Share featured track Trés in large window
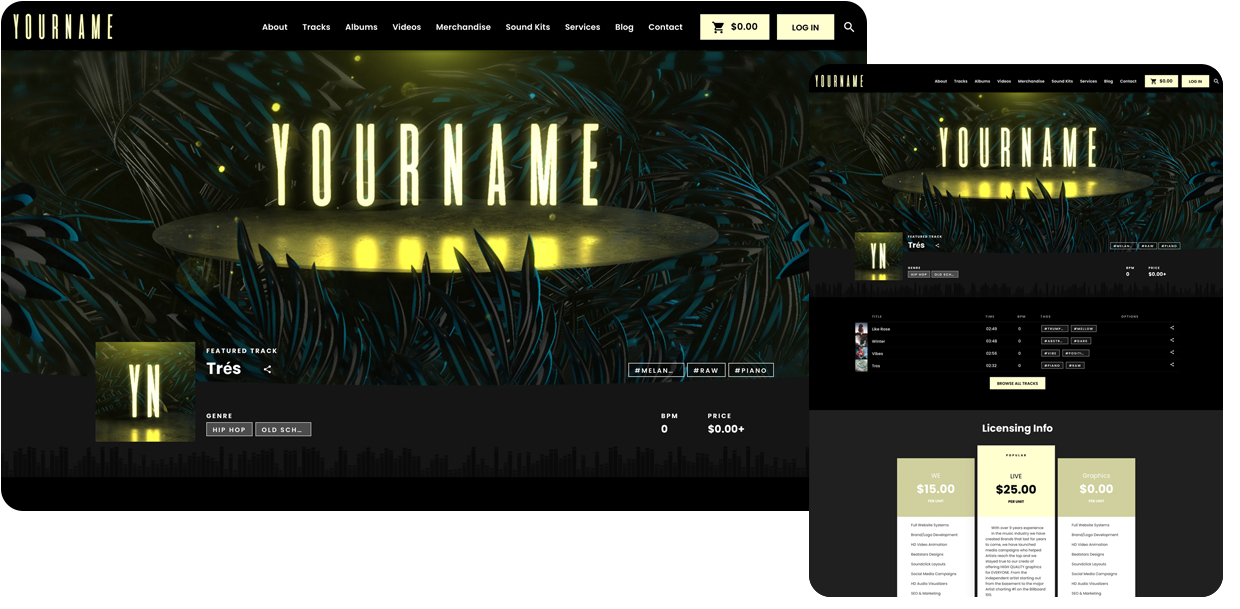Viewport: 1240px width, 609px height. coord(267,369)
